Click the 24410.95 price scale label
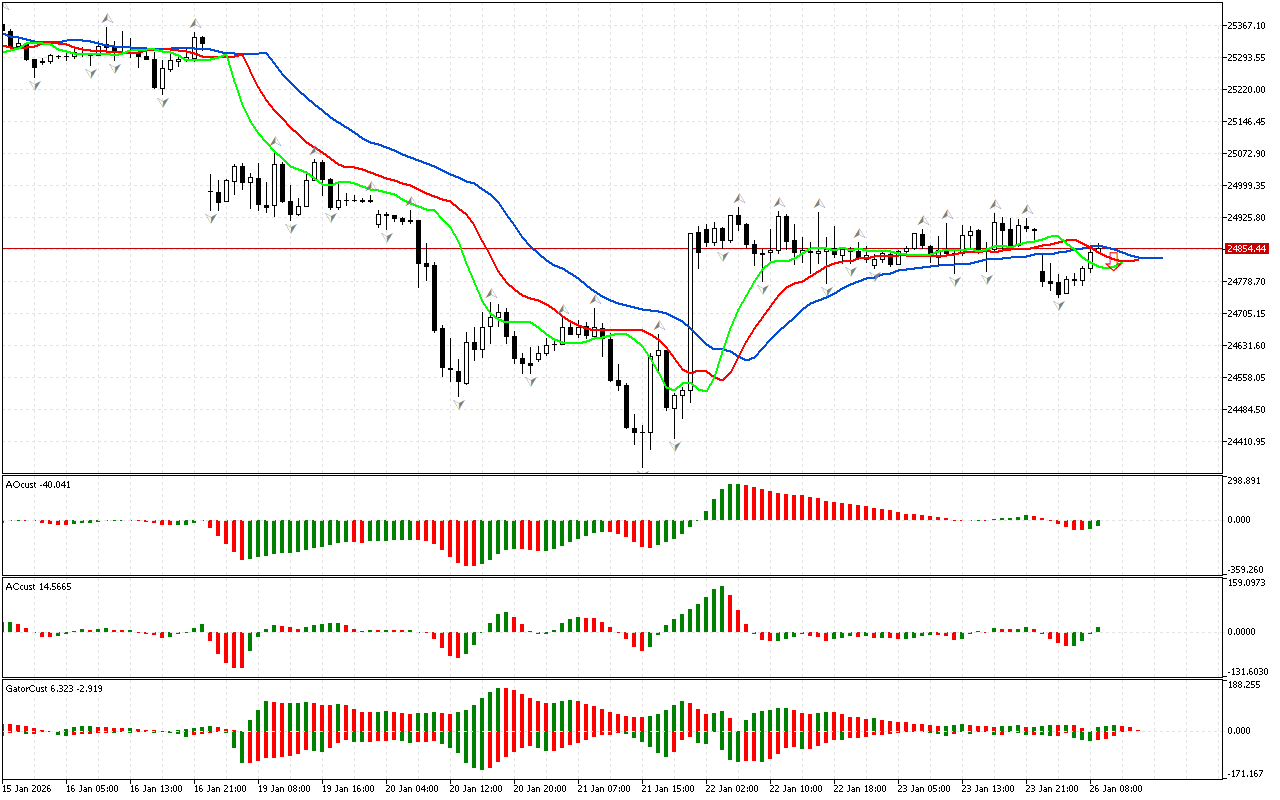Viewport: 1280px width, 800px height. [1246, 441]
